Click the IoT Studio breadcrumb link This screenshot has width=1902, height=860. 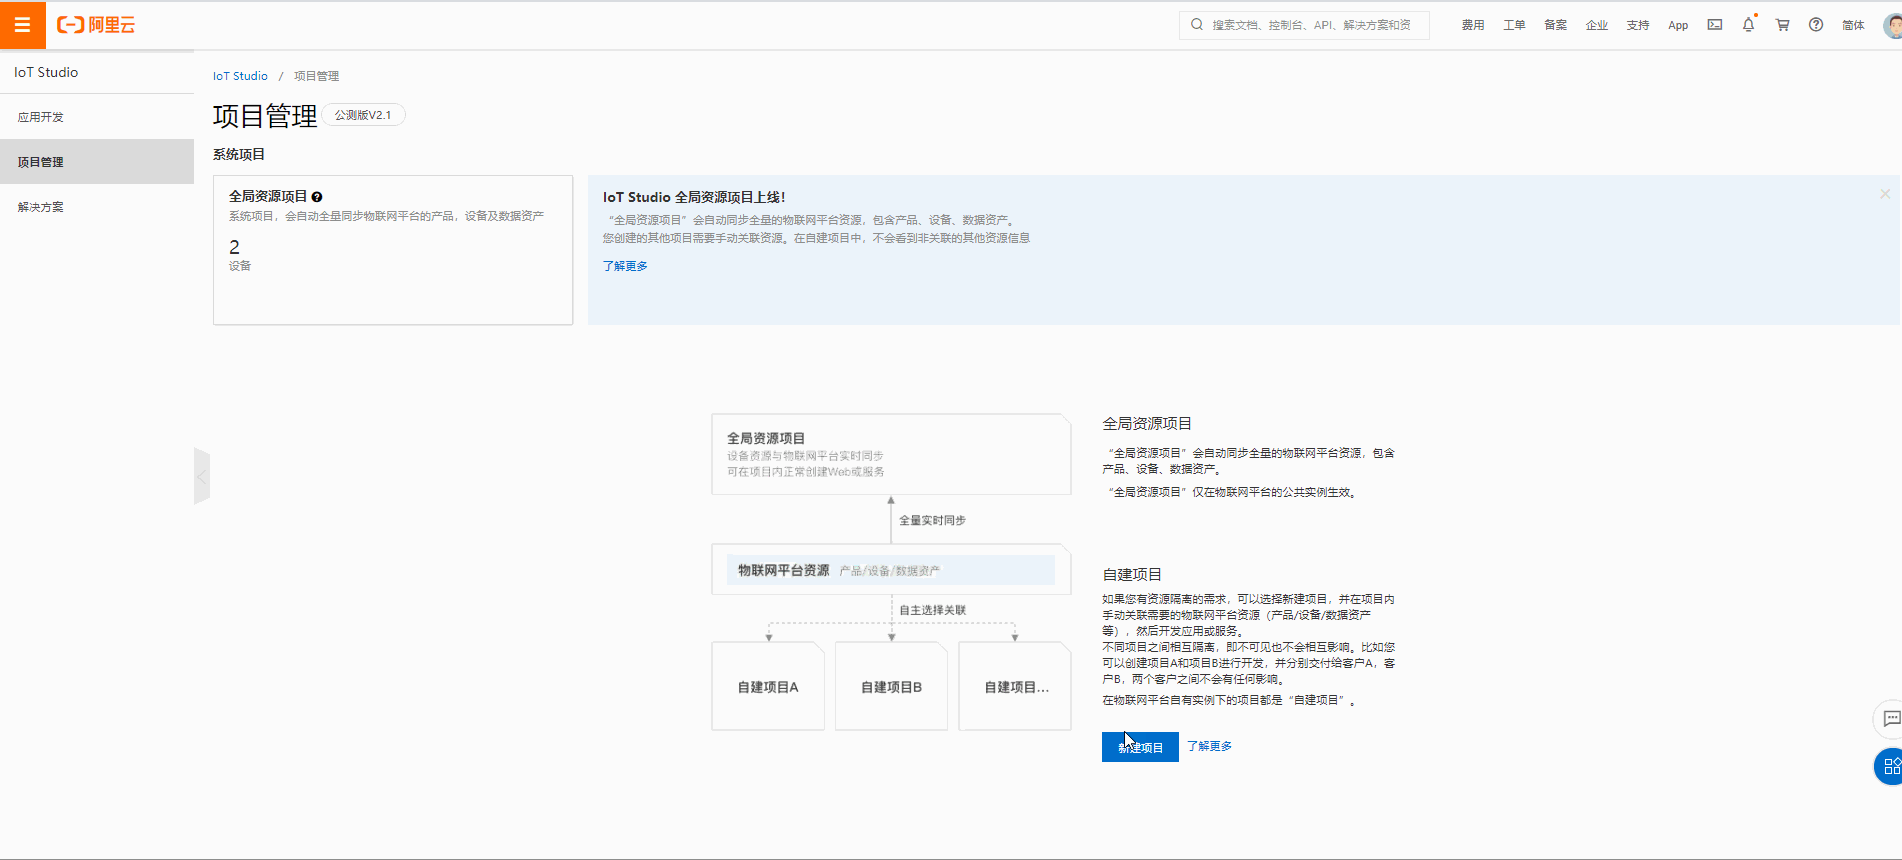[x=240, y=76]
